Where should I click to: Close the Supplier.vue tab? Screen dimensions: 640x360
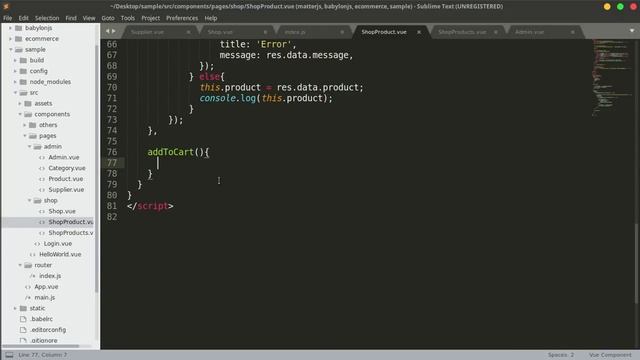click(188, 32)
